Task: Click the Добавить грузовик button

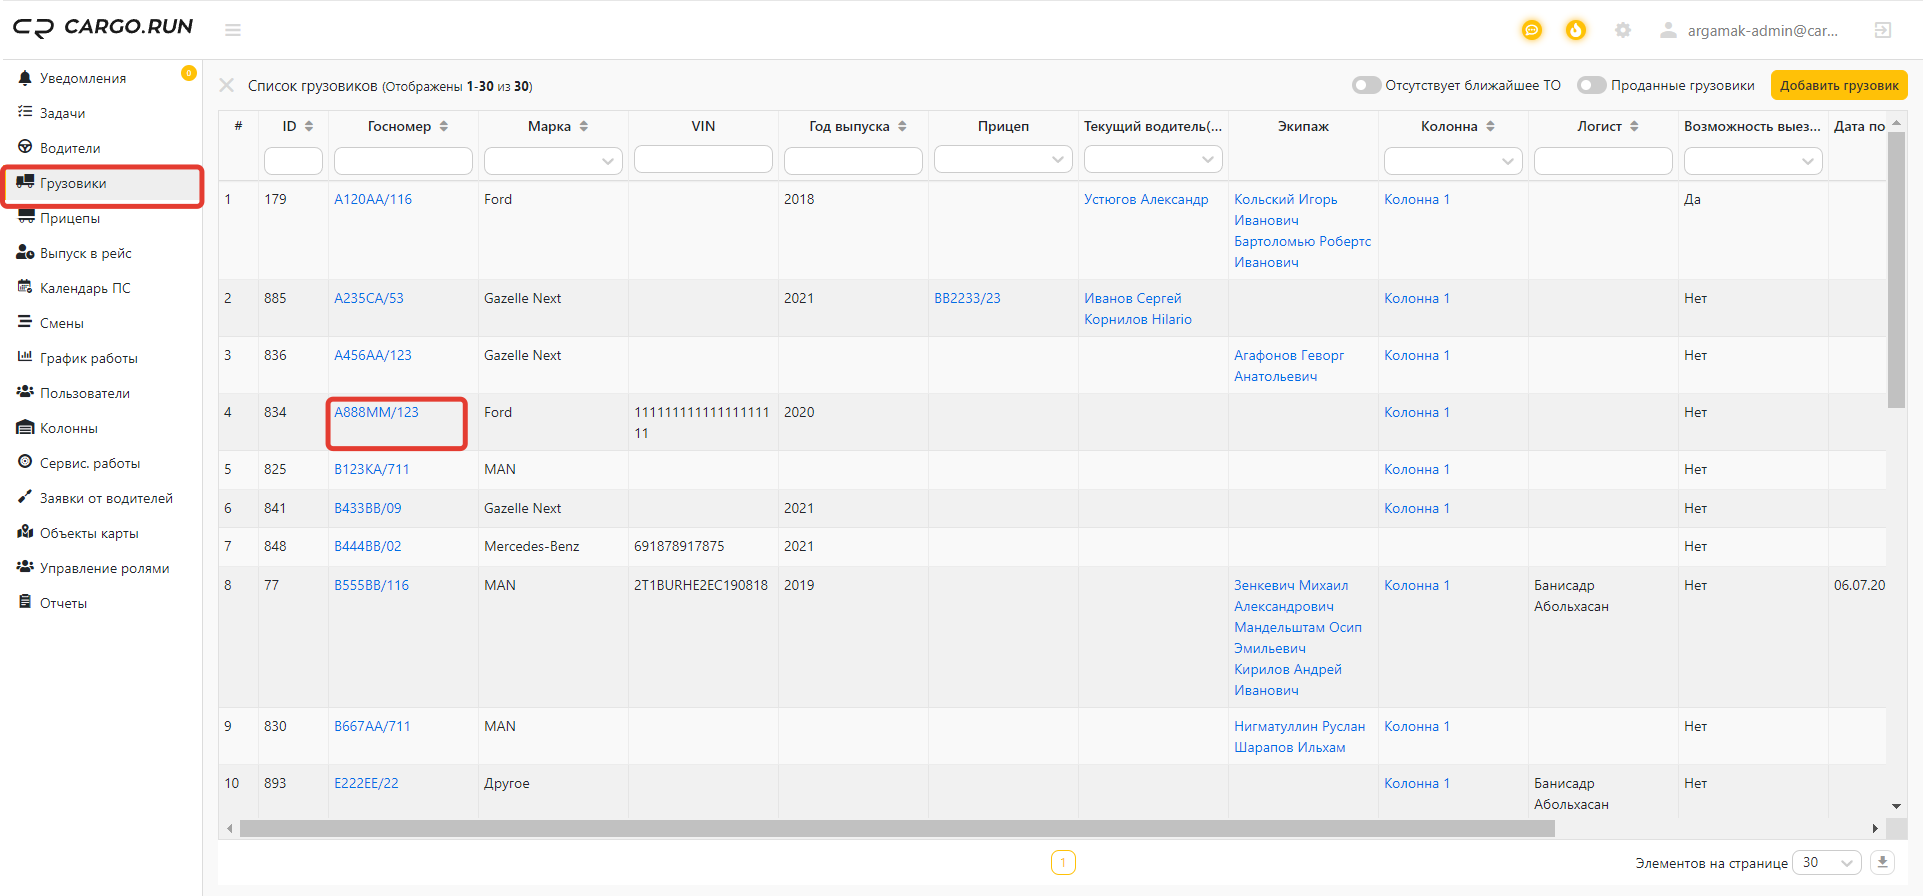Action: click(1839, 85)
